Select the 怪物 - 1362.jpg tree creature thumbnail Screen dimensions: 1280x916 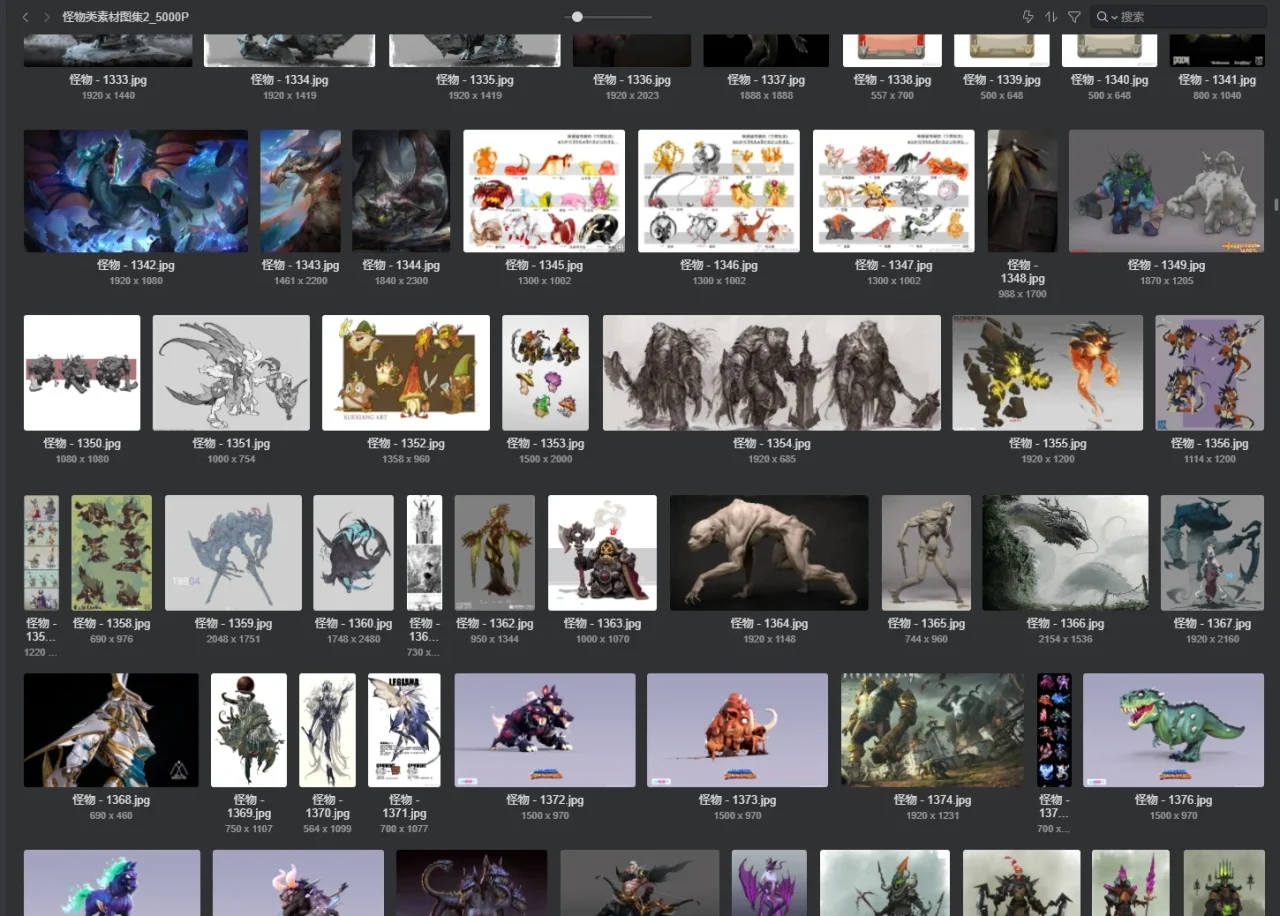click(x=495, y=553)
